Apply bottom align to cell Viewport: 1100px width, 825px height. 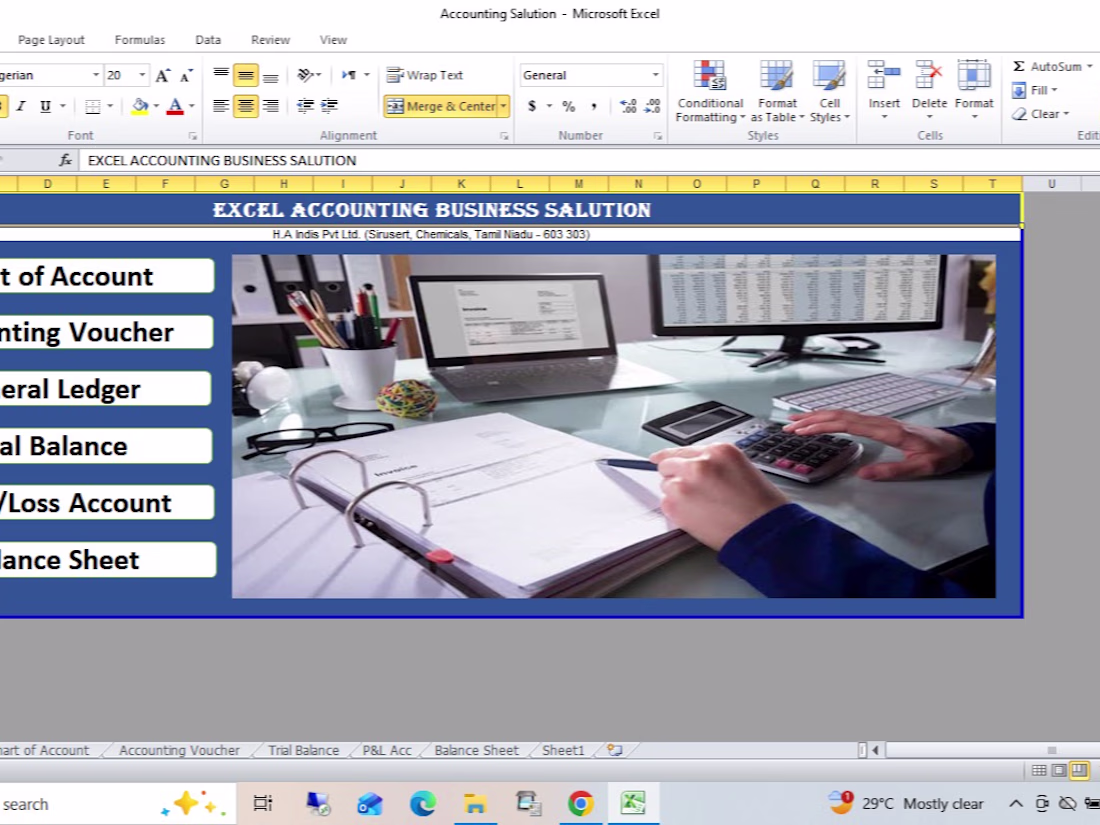pyautogui.click(x=270, y=74)
